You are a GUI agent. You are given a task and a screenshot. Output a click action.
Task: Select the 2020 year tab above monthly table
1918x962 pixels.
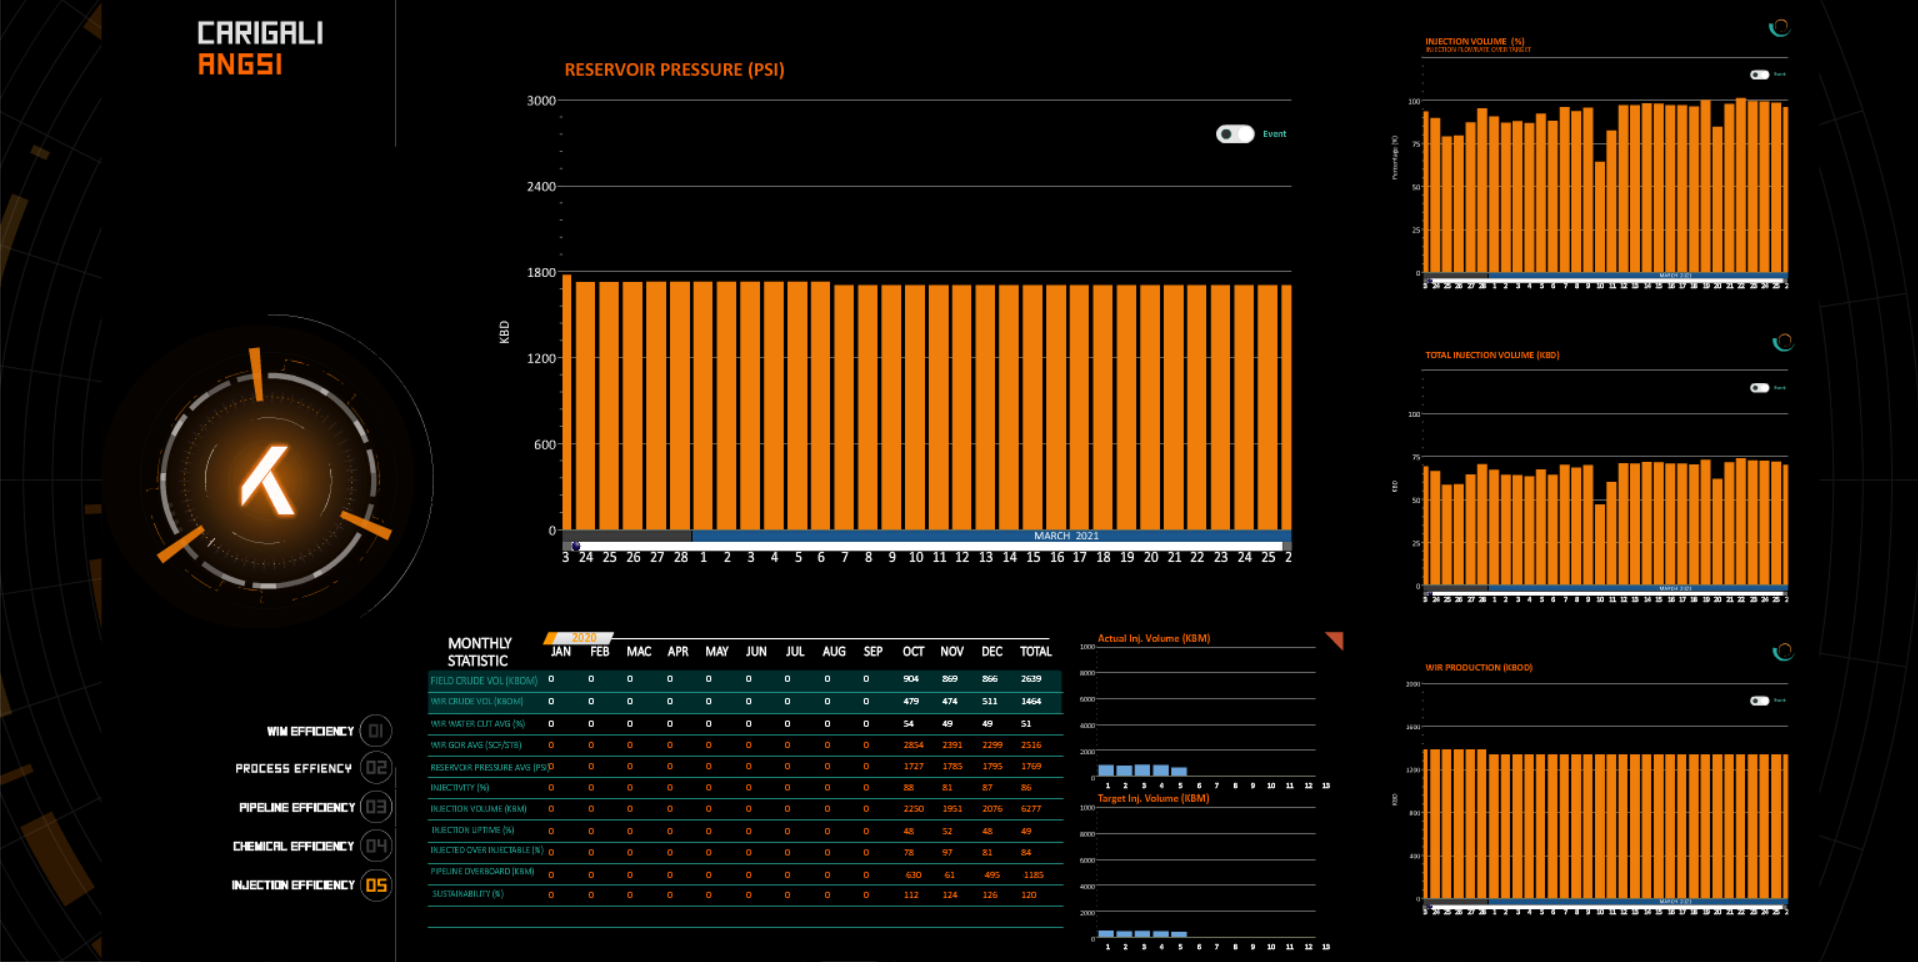click(580, 637)
